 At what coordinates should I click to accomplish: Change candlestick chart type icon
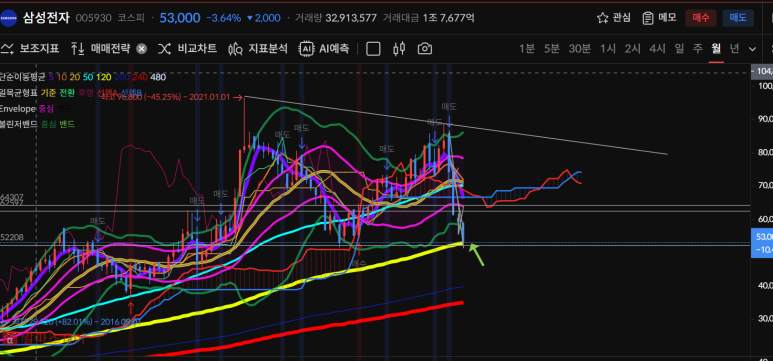(399, 48)
